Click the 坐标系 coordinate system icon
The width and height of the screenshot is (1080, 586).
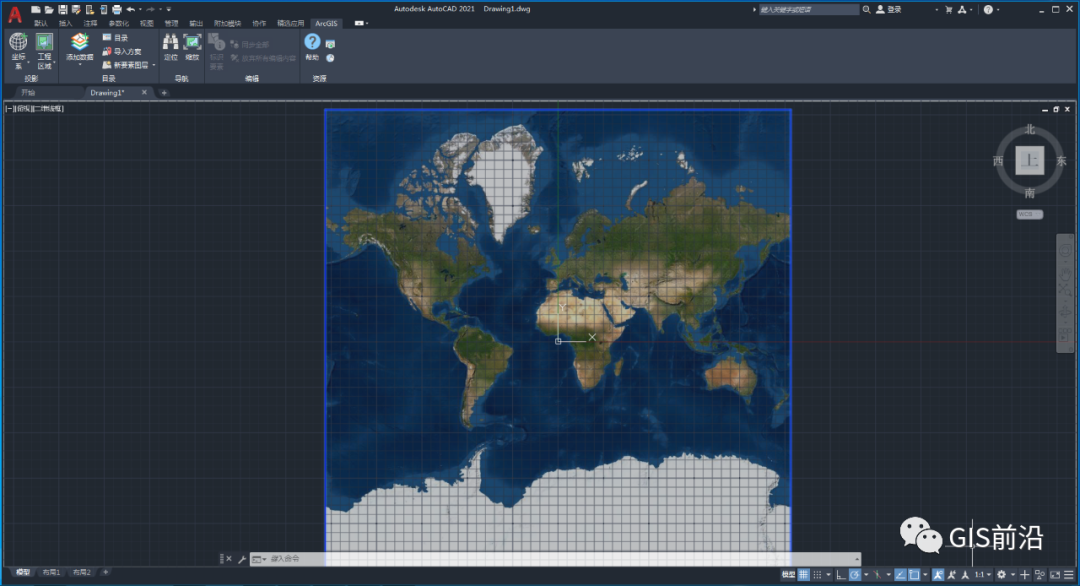[18, 43]
